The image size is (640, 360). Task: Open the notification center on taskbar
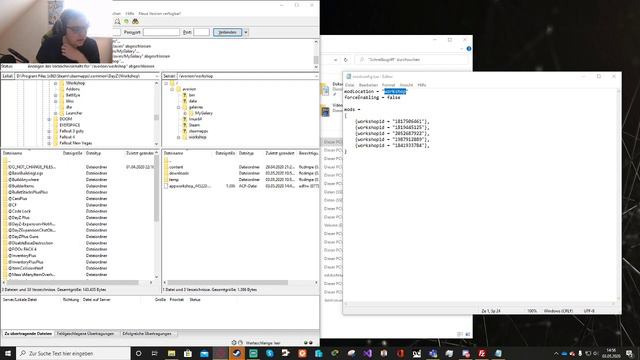629,353
